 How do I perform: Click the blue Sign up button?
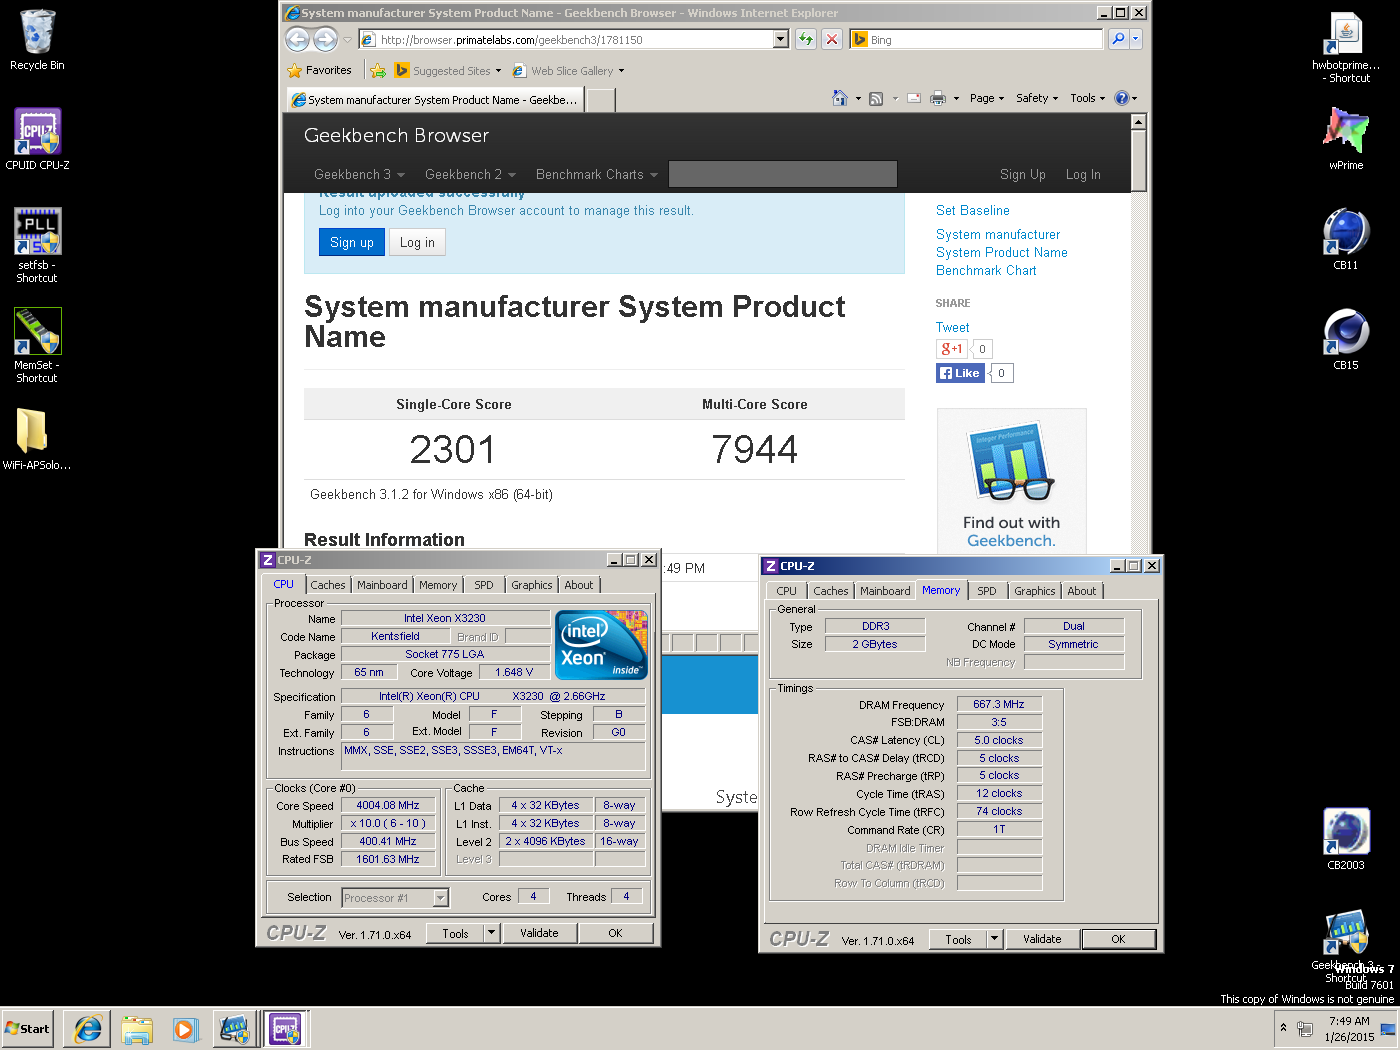[352, 243]
